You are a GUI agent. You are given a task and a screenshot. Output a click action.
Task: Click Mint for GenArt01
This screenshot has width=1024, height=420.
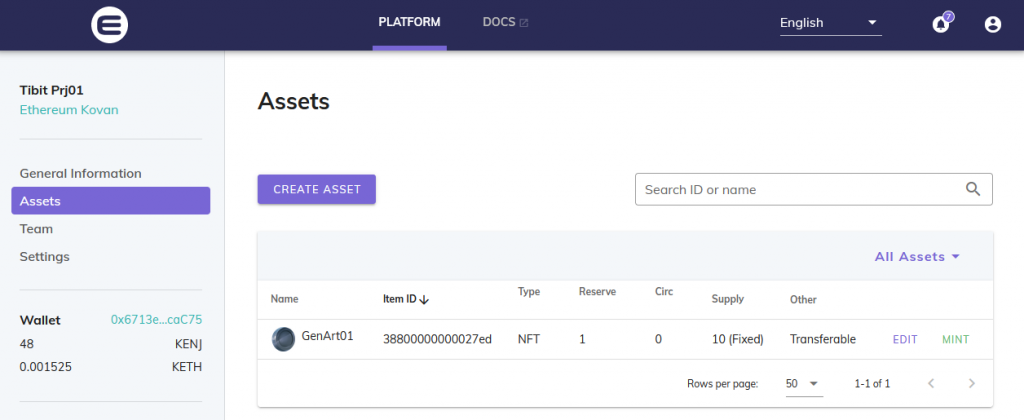pyautogui.click(x=955, y=340)
